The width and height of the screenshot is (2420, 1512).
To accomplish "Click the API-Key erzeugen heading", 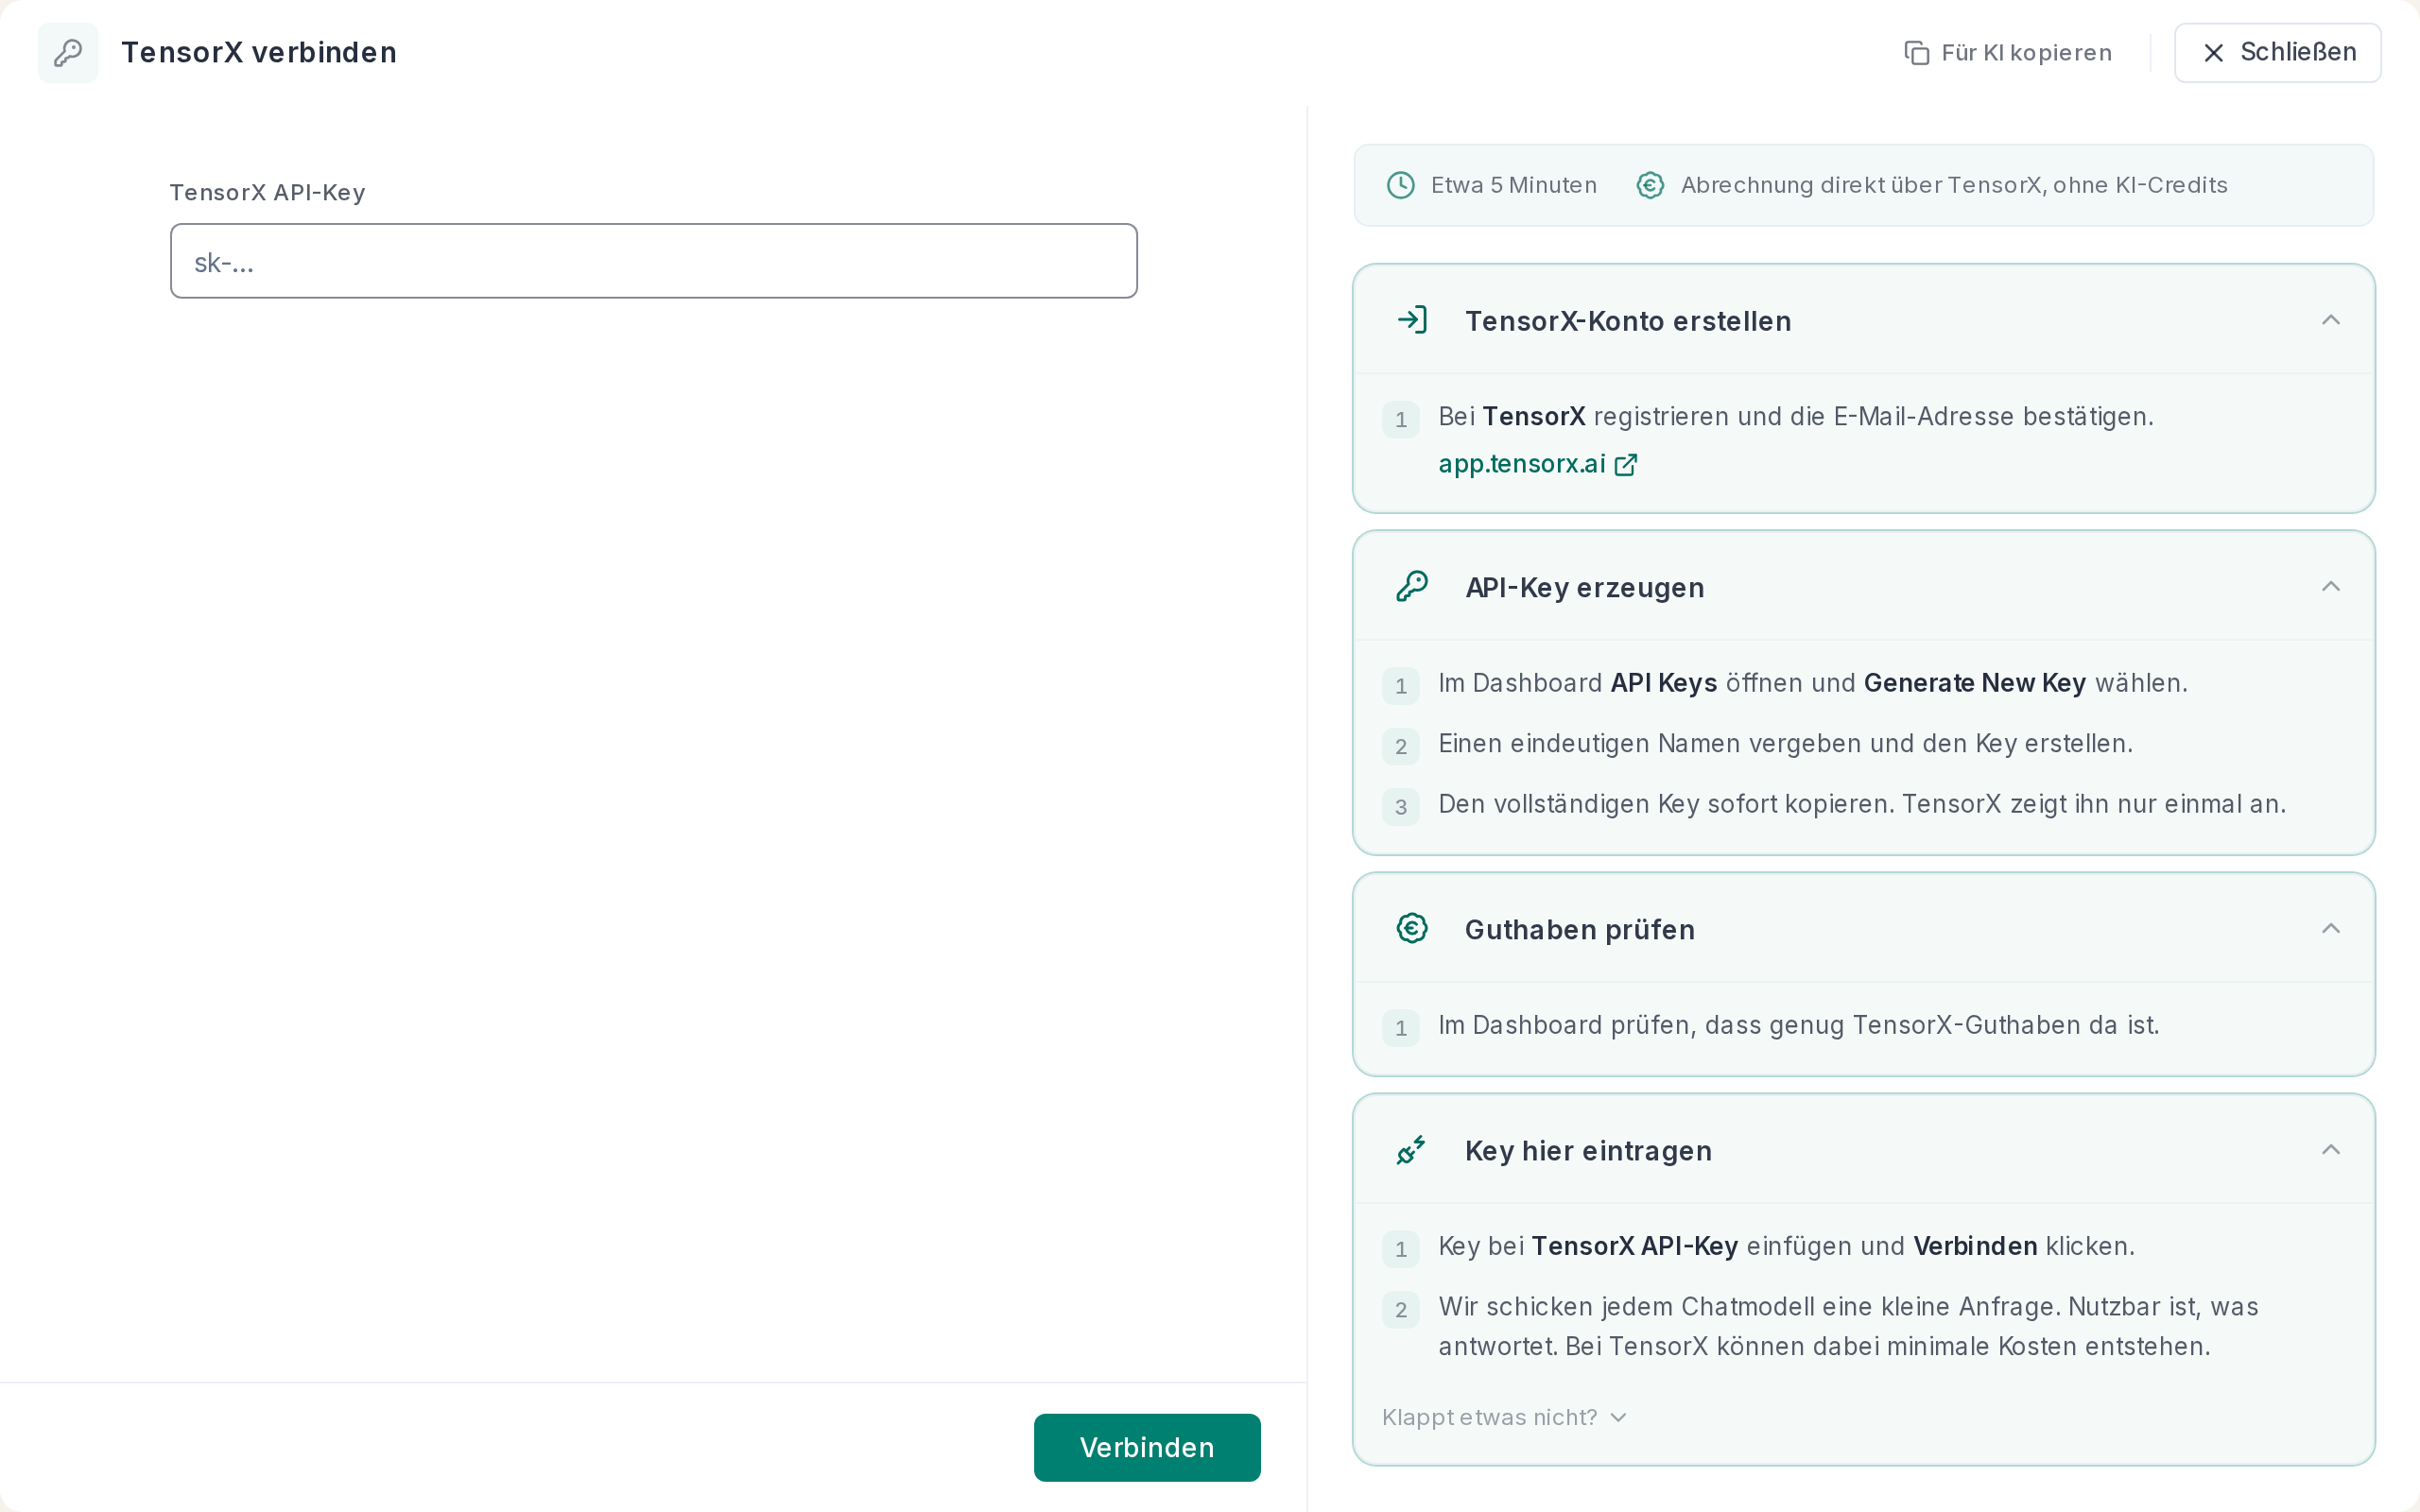I will coord(1585,588).
